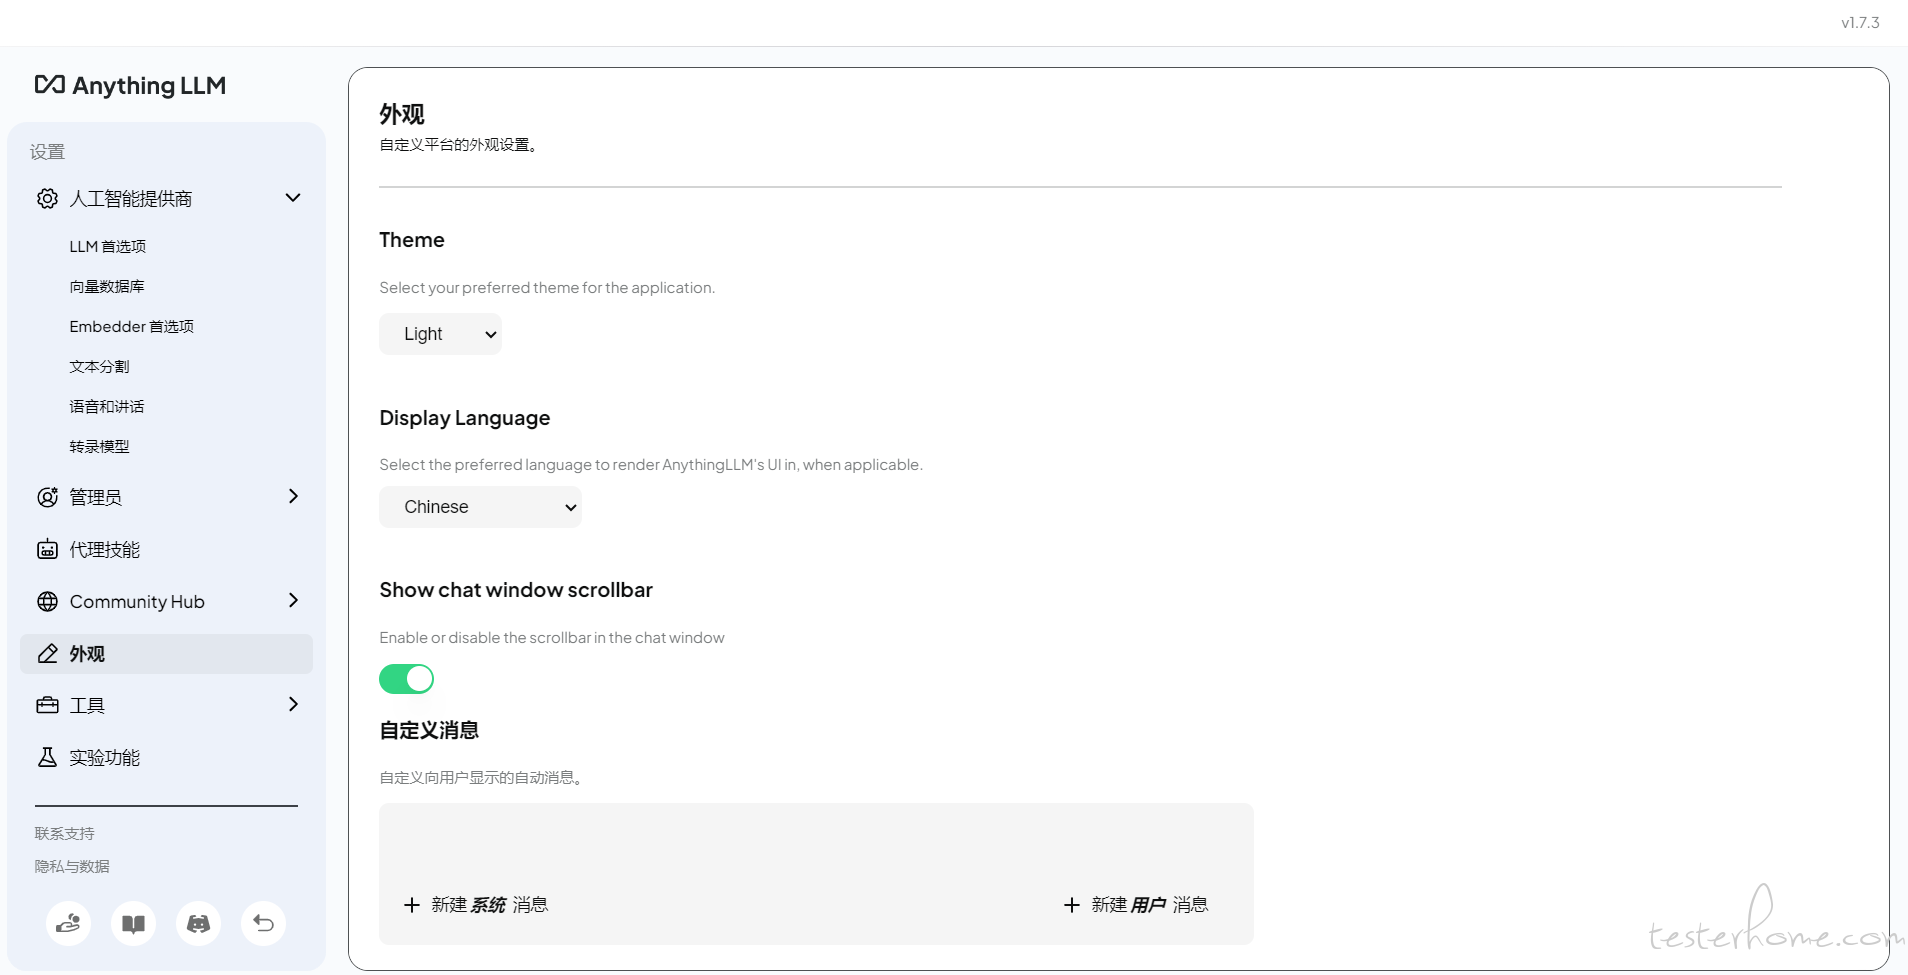Image resolution: width=1908 pixels, height=975 pixels.
Task: Open the Discord icon in sidebar footer
Action: click(198, 923)
